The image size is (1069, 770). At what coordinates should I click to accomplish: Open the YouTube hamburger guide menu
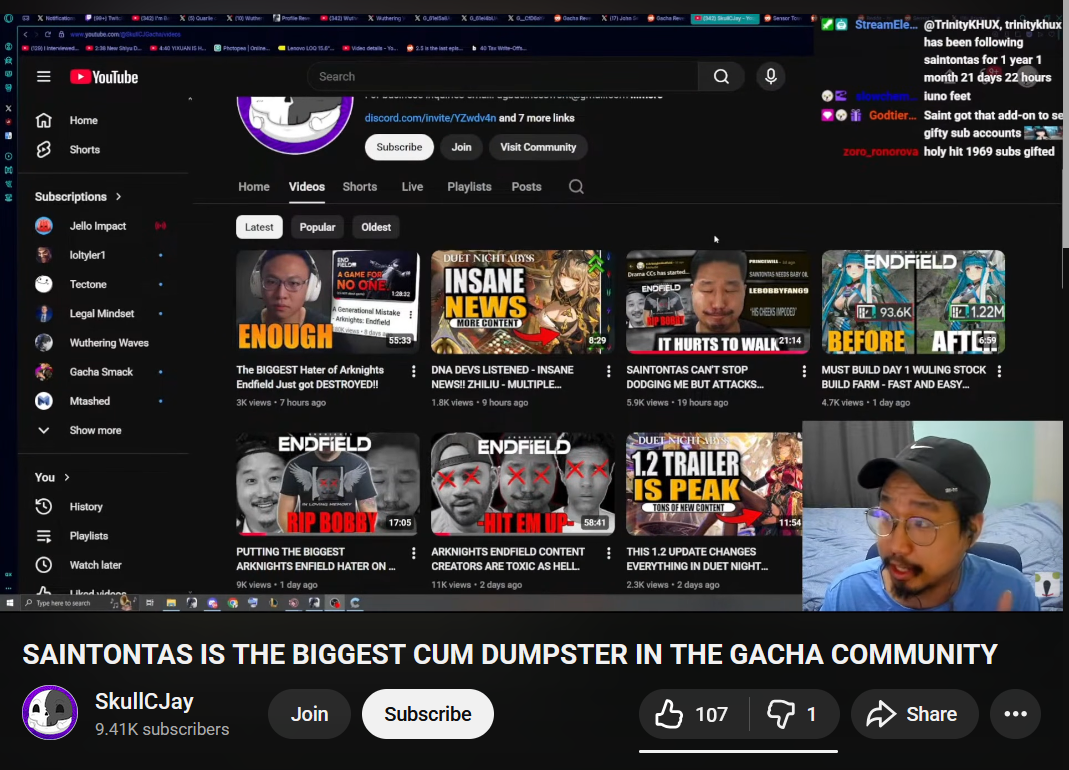point(44,76)
